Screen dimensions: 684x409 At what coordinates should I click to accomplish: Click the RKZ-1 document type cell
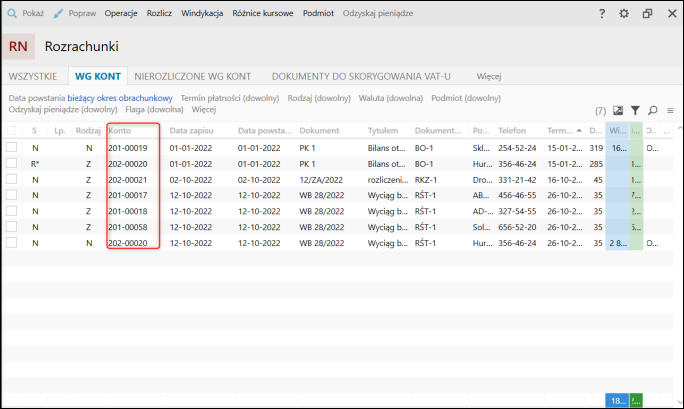point(425,180)
